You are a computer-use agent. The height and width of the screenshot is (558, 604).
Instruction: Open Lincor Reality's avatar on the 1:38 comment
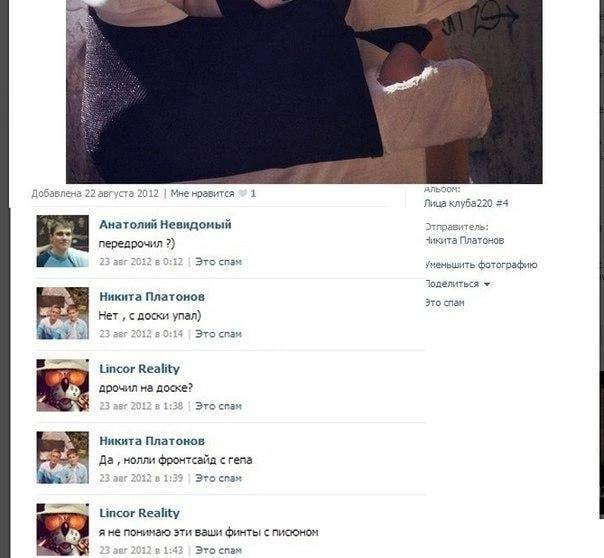click(62, 385)
